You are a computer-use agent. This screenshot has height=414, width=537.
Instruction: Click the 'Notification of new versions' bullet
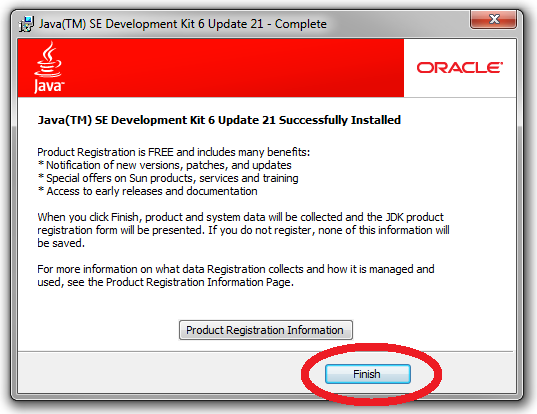tap(165, 165)
